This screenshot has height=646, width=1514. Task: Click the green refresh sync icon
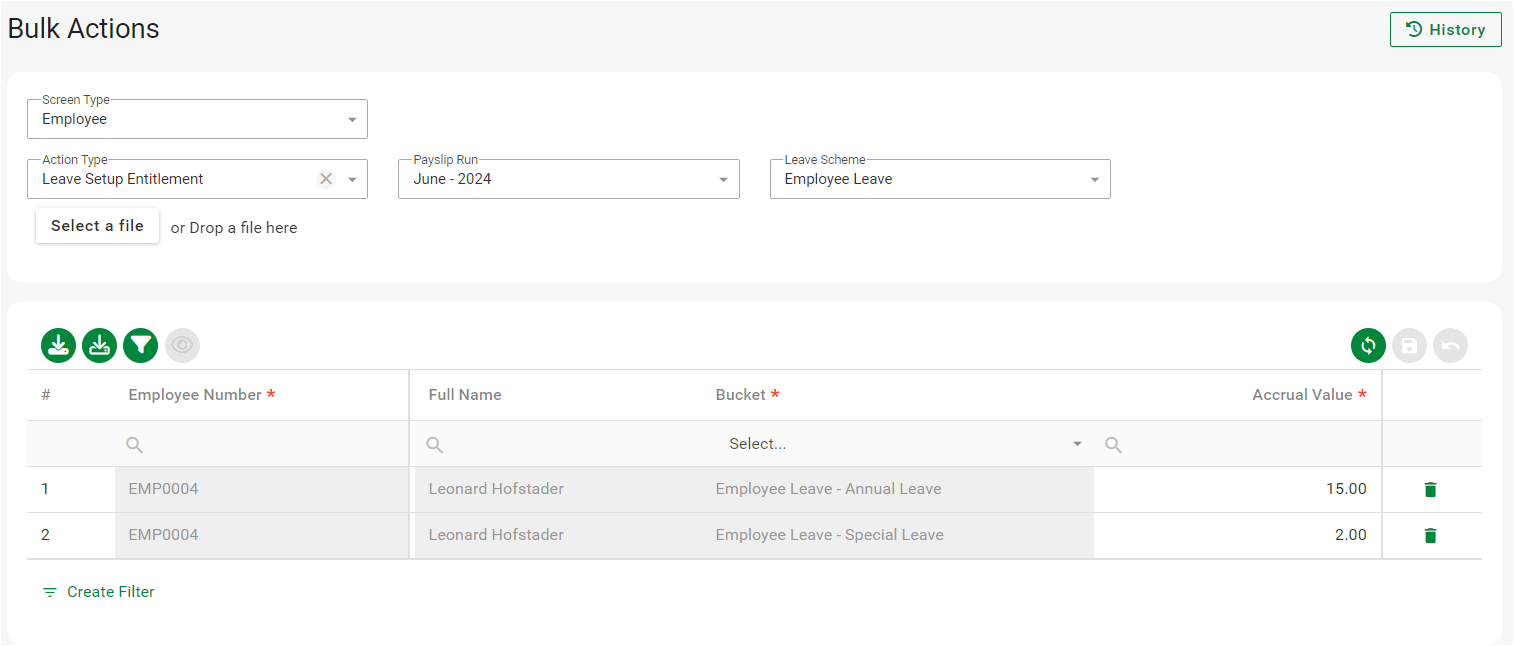tap(1368, 346)
